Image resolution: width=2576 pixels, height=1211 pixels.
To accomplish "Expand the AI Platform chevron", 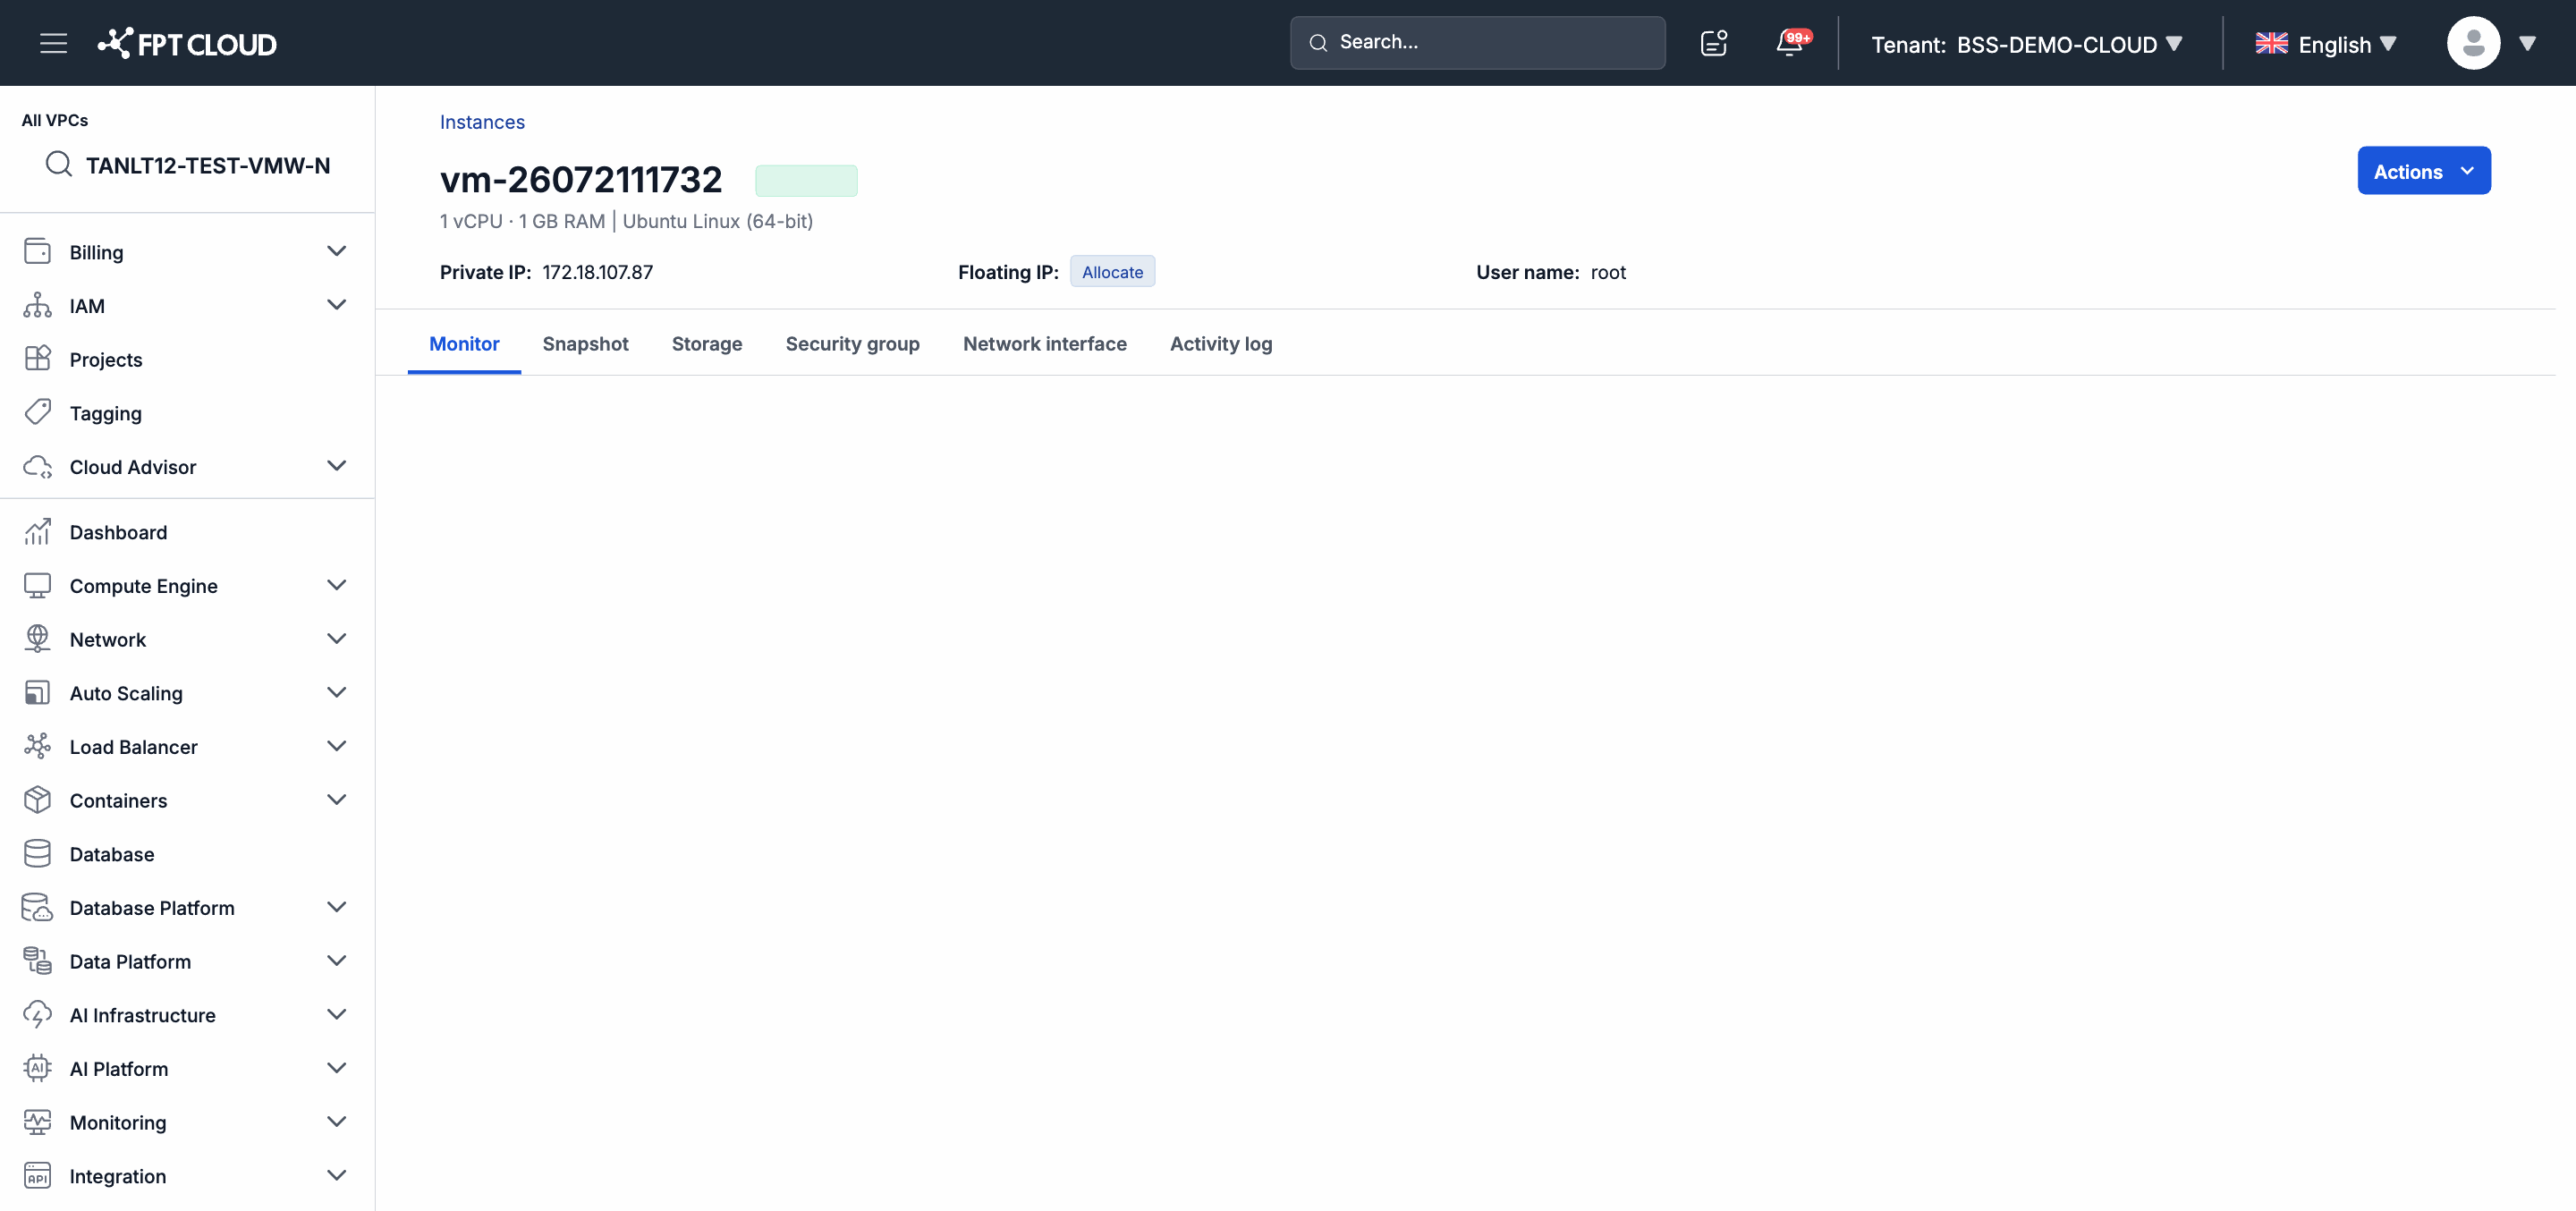I will coord(337,1067).
